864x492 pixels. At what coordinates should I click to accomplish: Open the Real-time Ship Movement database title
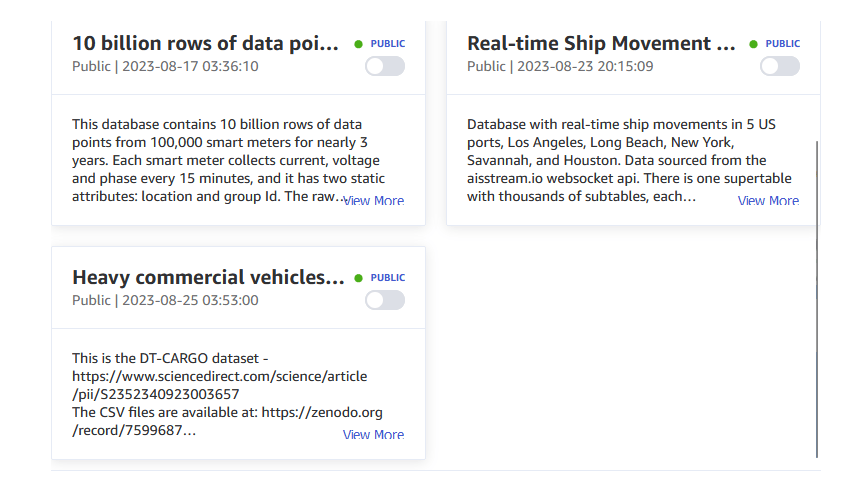point(602,44)
